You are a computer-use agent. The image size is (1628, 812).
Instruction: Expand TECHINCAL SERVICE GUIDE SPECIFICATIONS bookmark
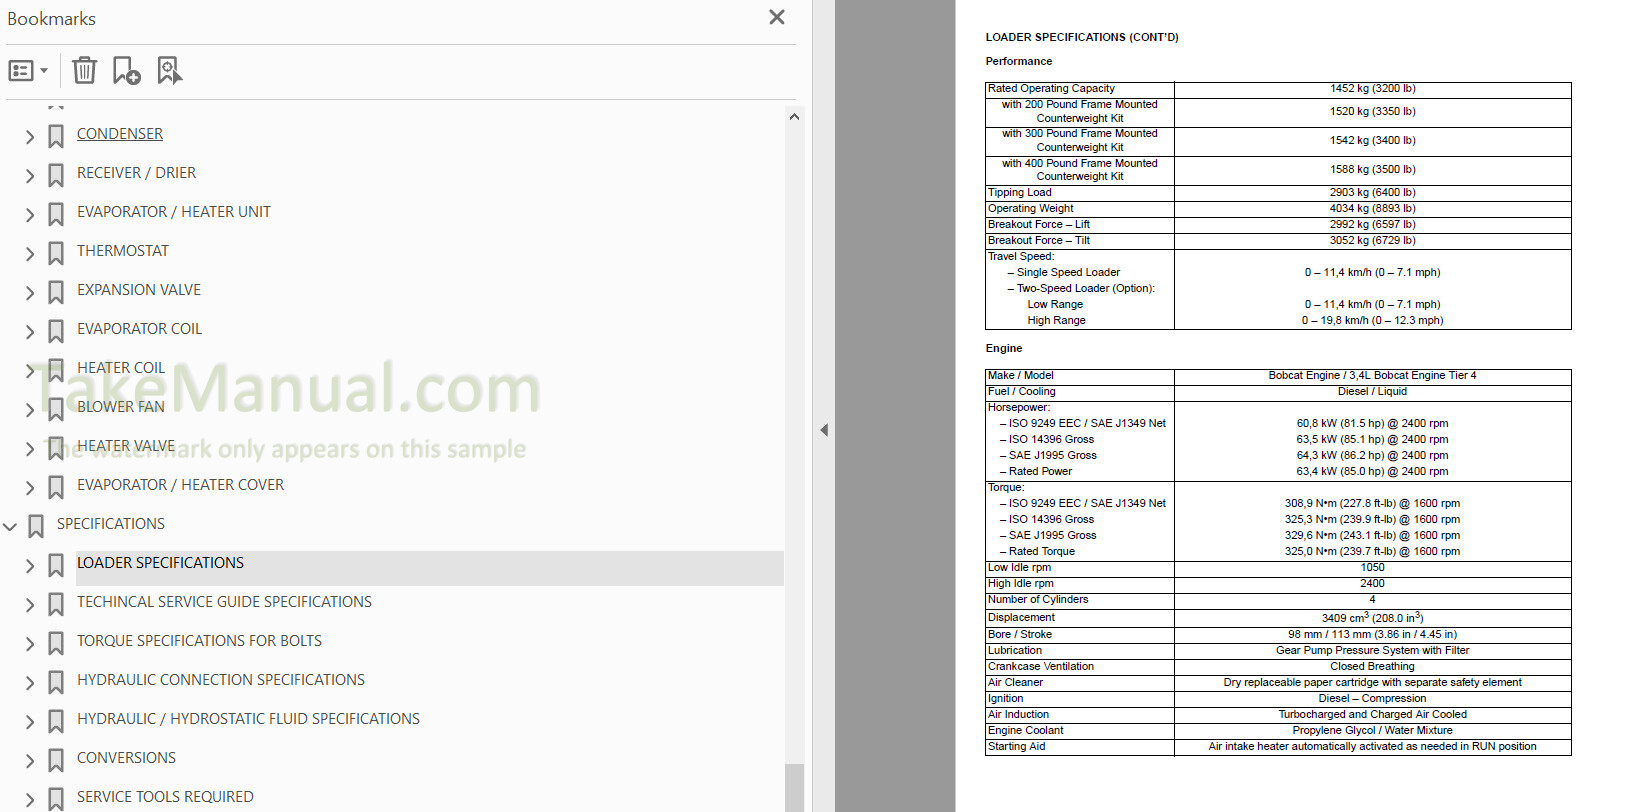pos(30,605)
